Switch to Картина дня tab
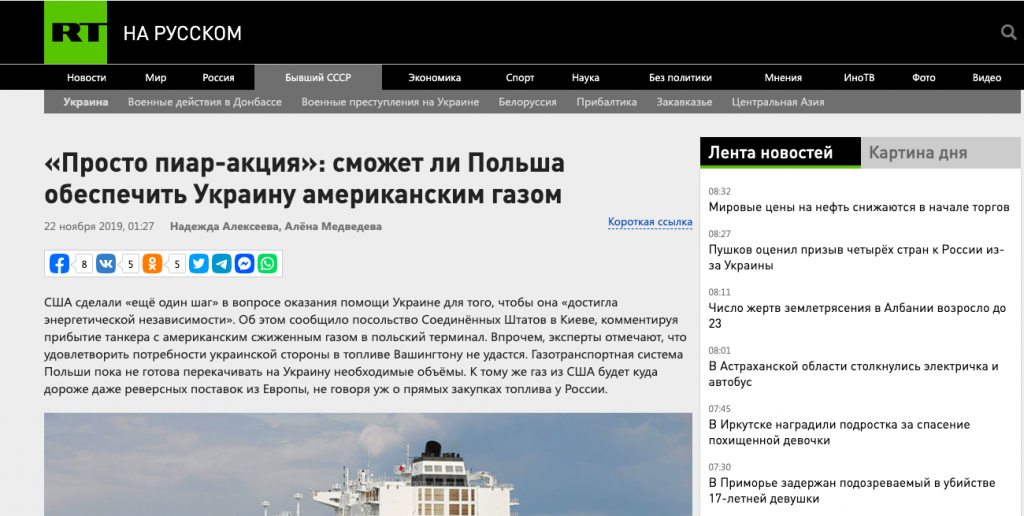The height and width of the screenshot is (516, 1024). pyautogui.click(x=940, y=153)
